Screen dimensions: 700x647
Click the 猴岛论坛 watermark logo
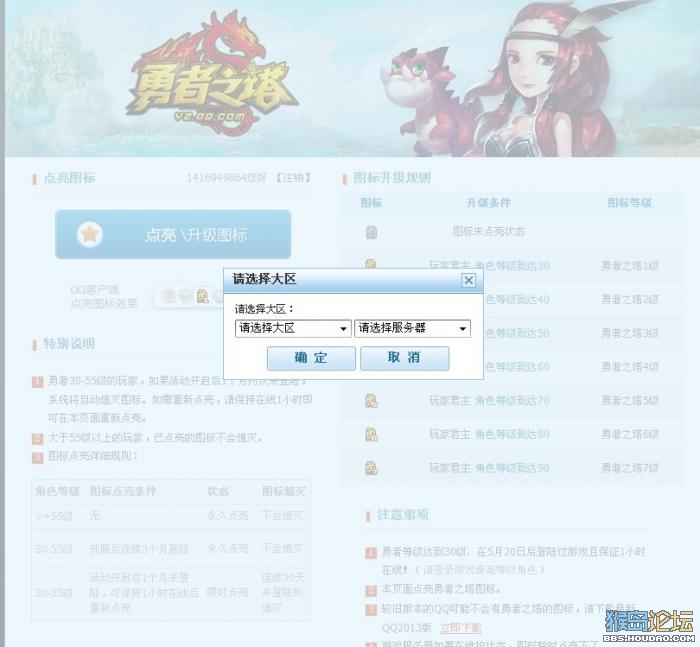coord(650,626)
